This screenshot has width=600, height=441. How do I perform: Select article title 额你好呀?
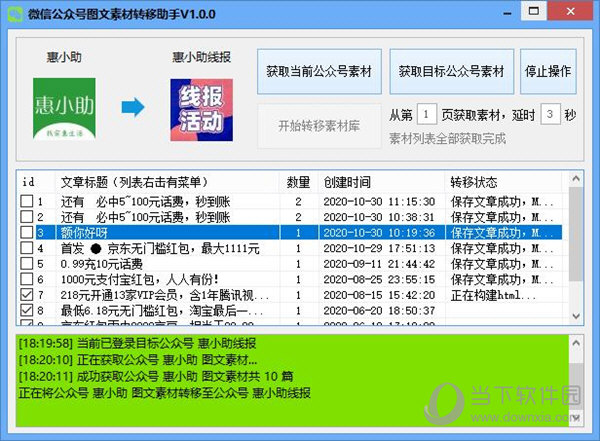[x=84, y=233]
